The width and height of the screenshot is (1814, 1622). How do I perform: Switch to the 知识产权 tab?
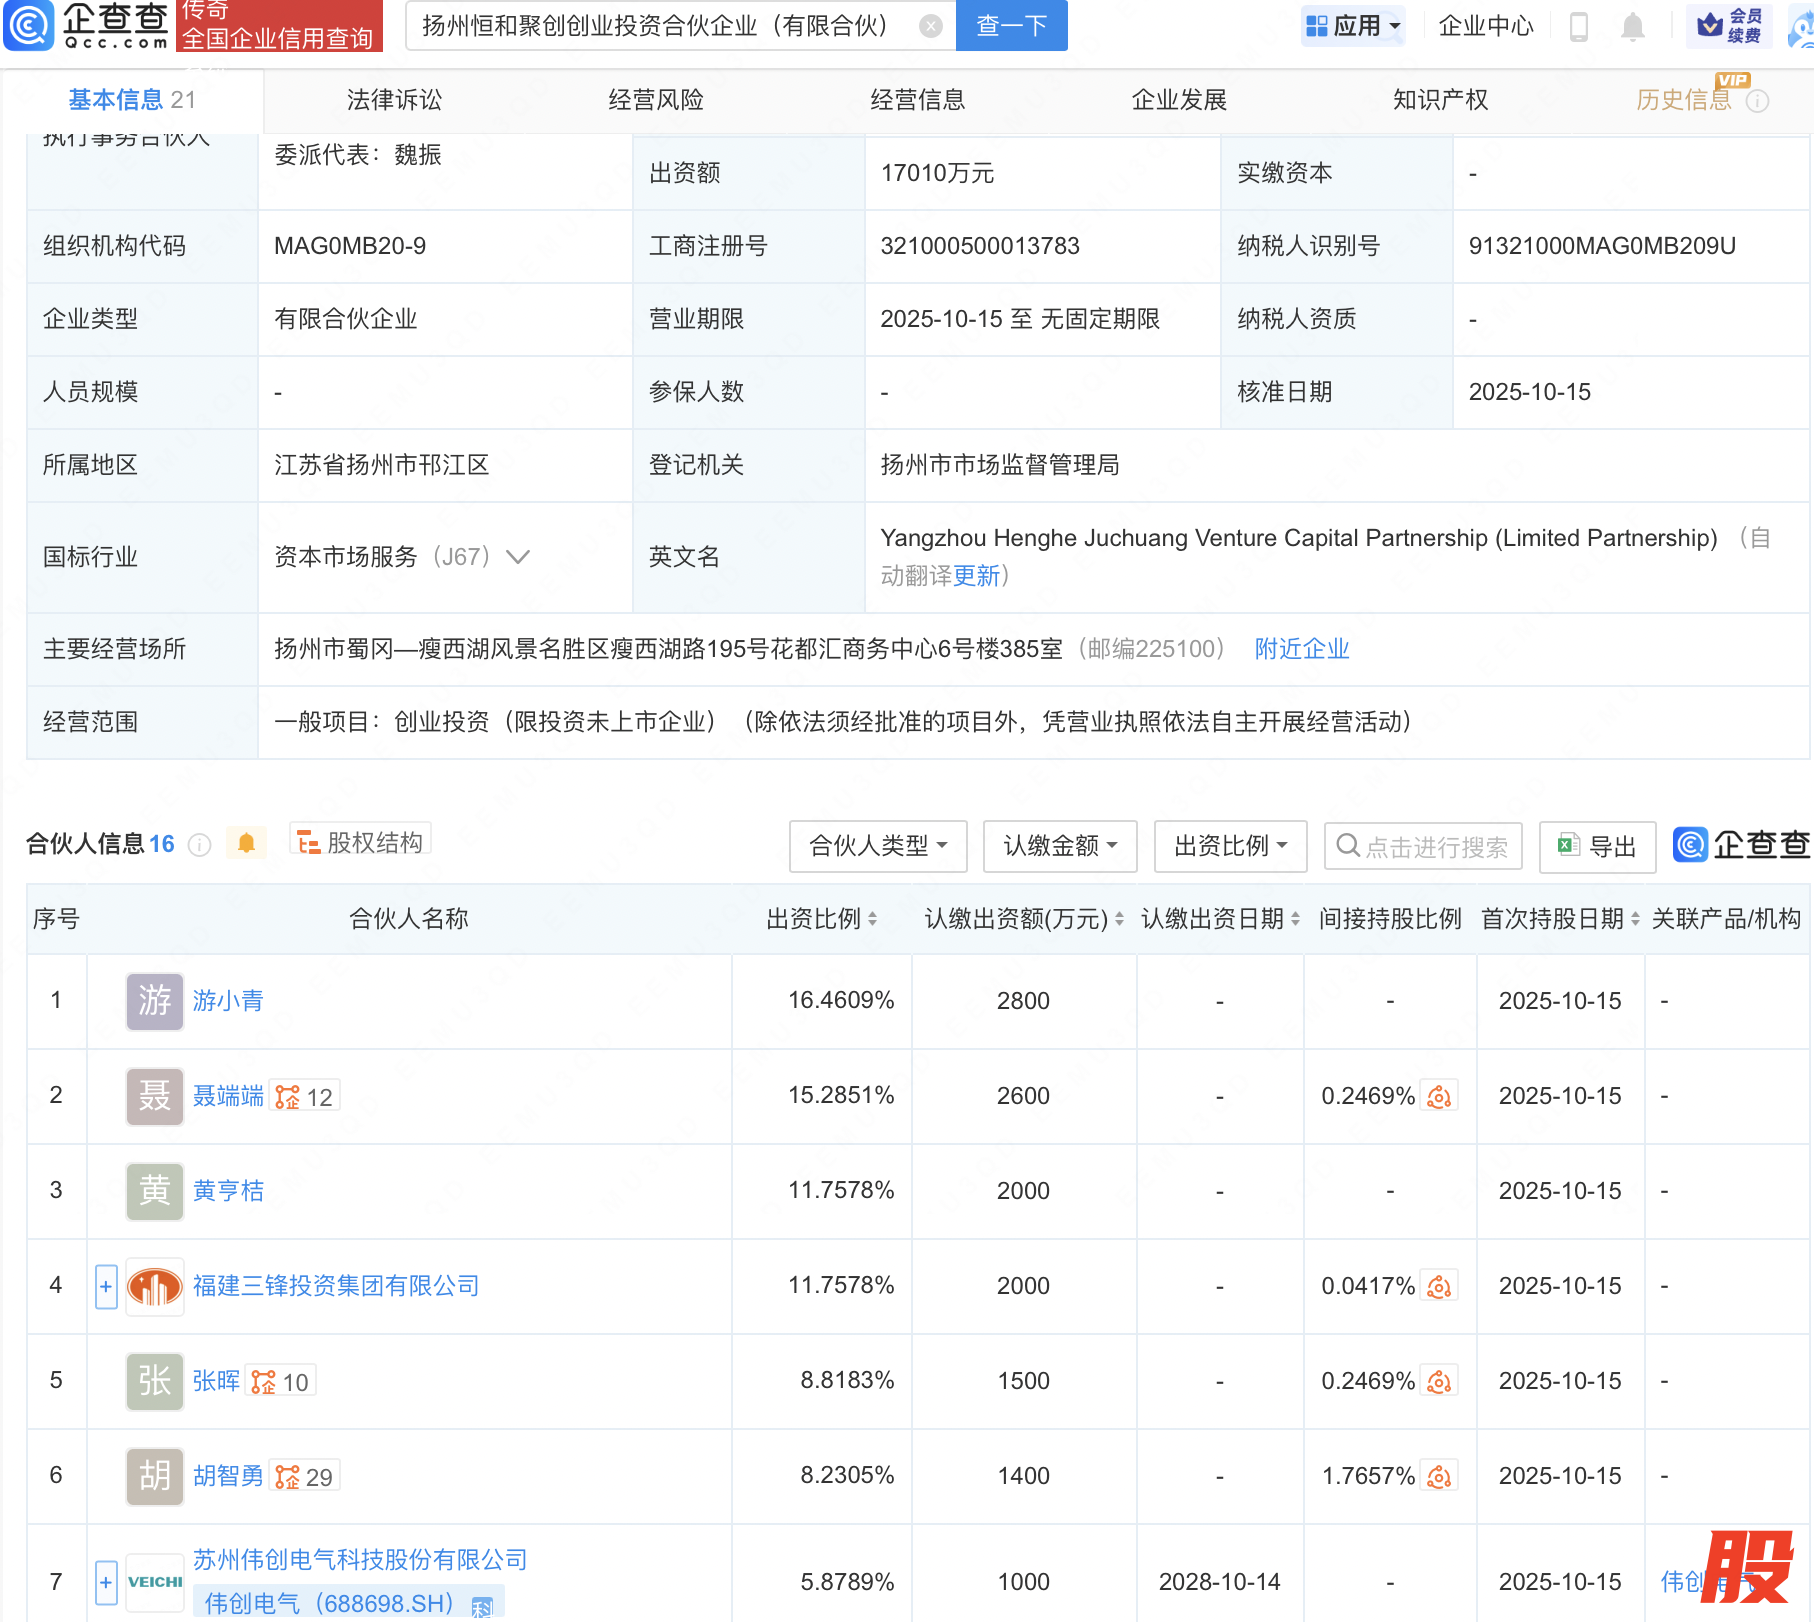(1440, 100)
